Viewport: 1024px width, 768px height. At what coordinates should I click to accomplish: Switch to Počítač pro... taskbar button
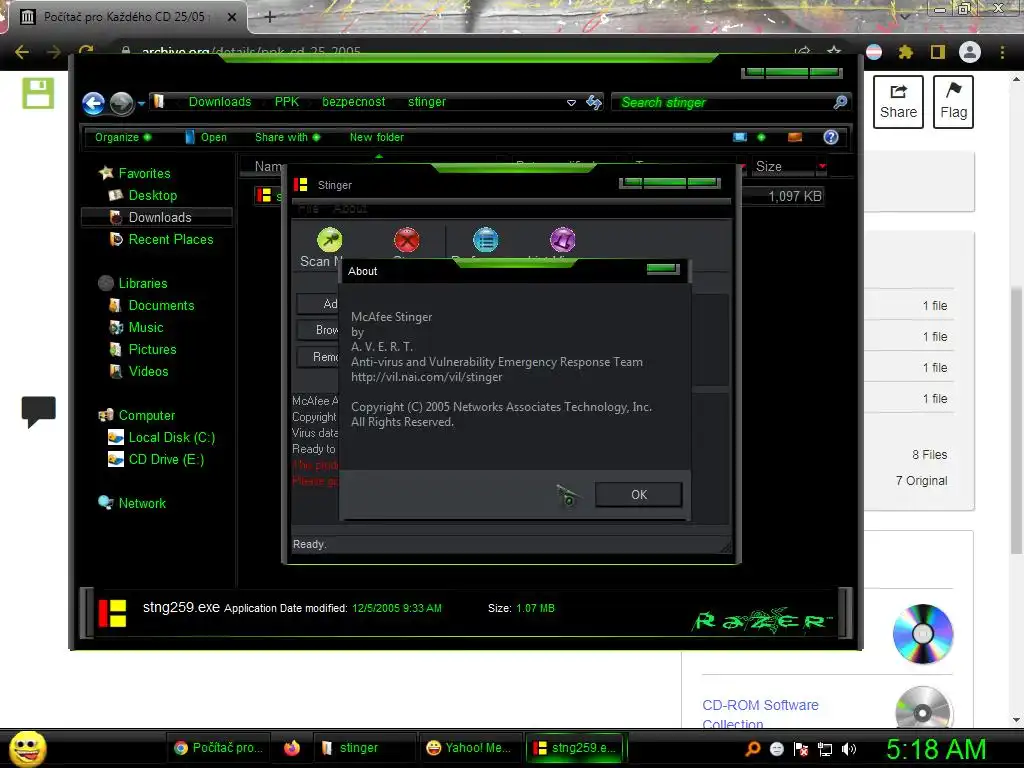point(219,748)
